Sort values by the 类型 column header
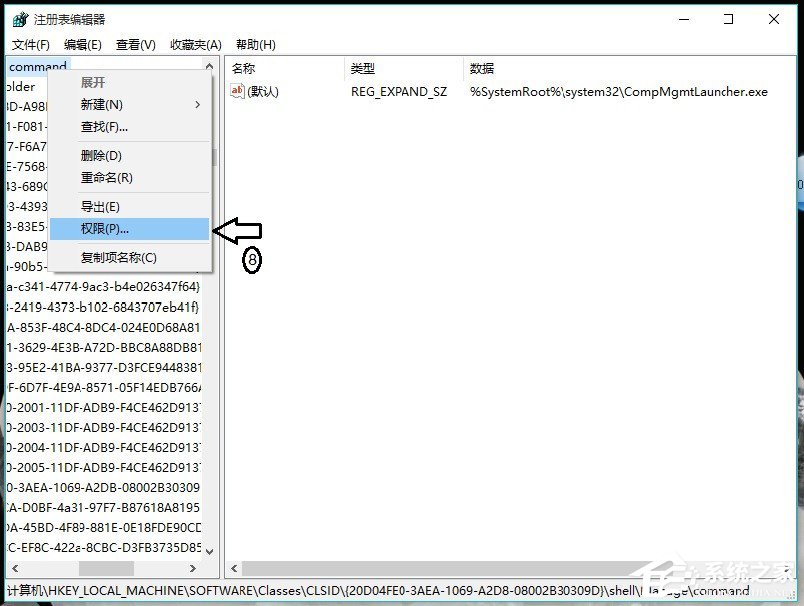Screen dimensions: 804x606 point(362,68)
